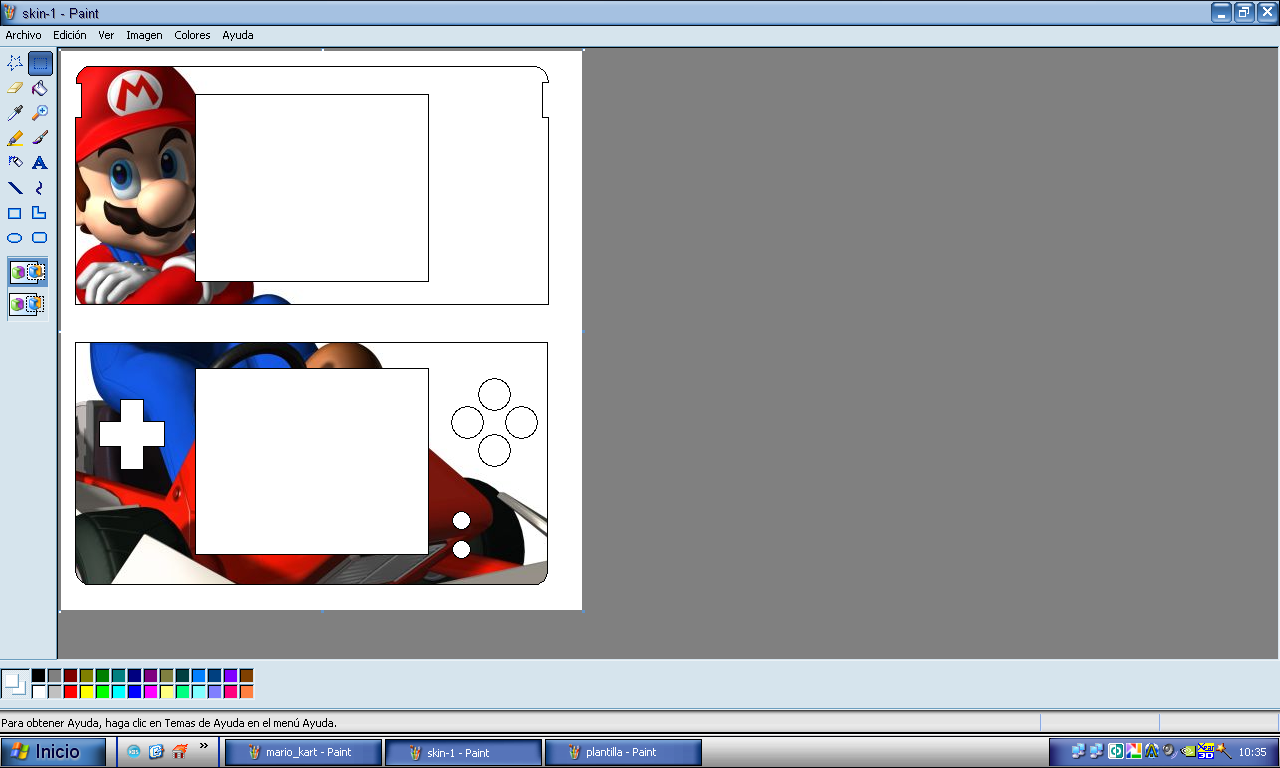Switch to plantilla - Paint taskbar window
The image size is (1280, 768).
coord(623,752)
